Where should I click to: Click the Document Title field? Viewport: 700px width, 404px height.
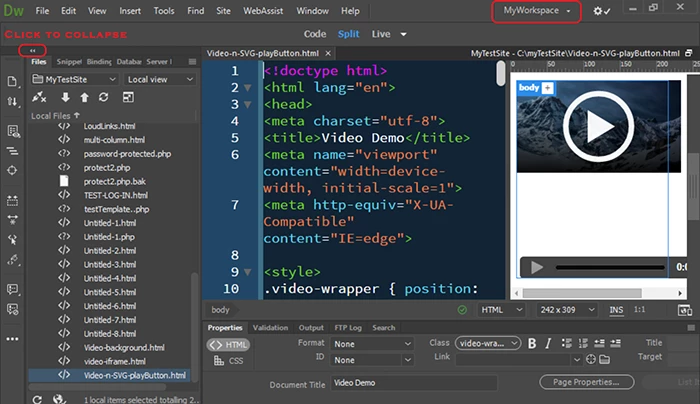[x=413, y=383]
